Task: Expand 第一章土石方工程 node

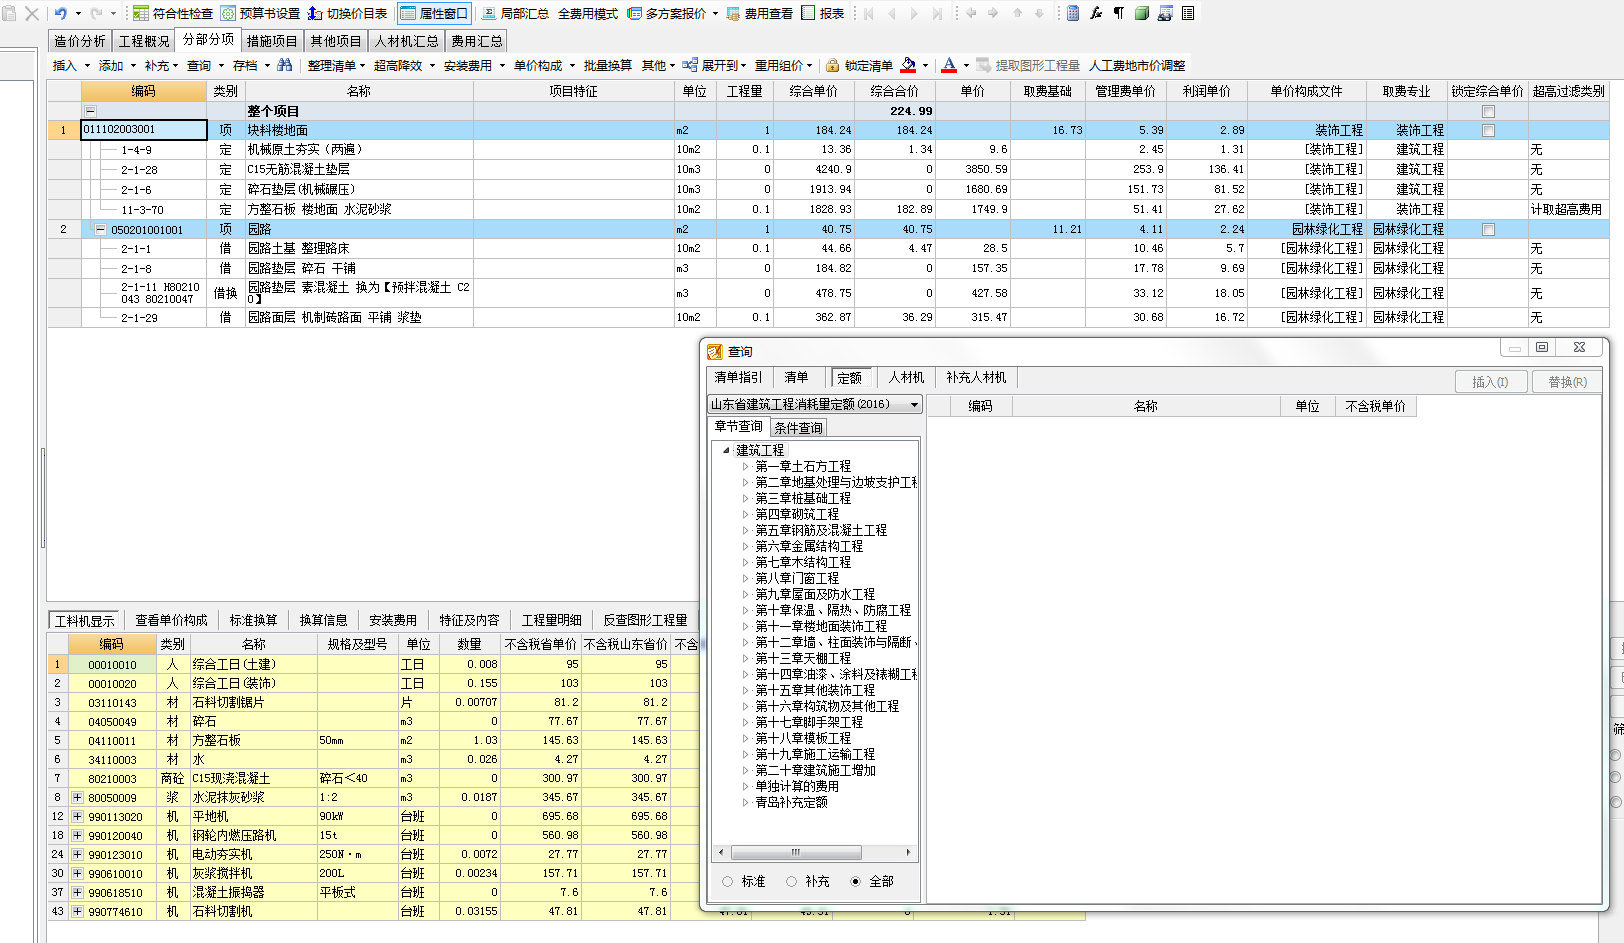Action: pos(745,466)
